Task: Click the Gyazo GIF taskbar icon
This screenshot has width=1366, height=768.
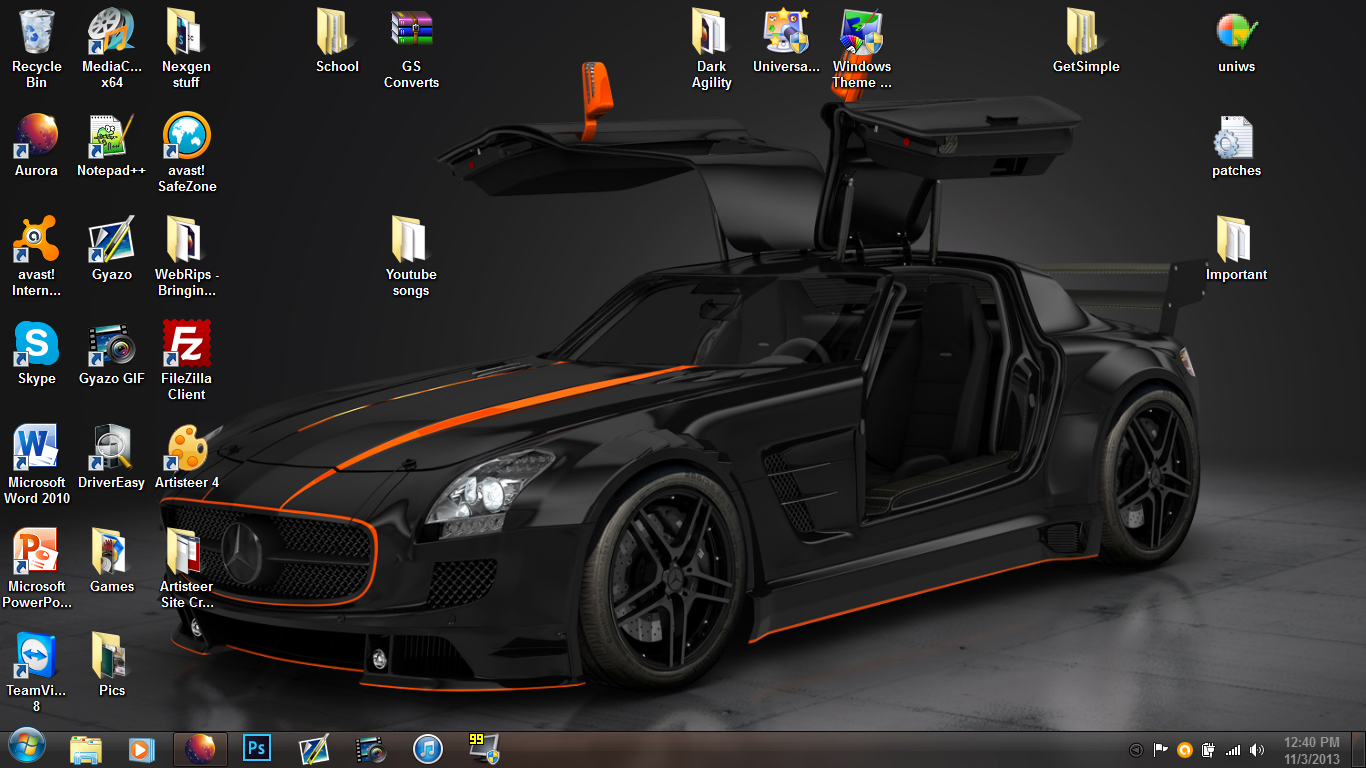Action: [x=370, y=749]
